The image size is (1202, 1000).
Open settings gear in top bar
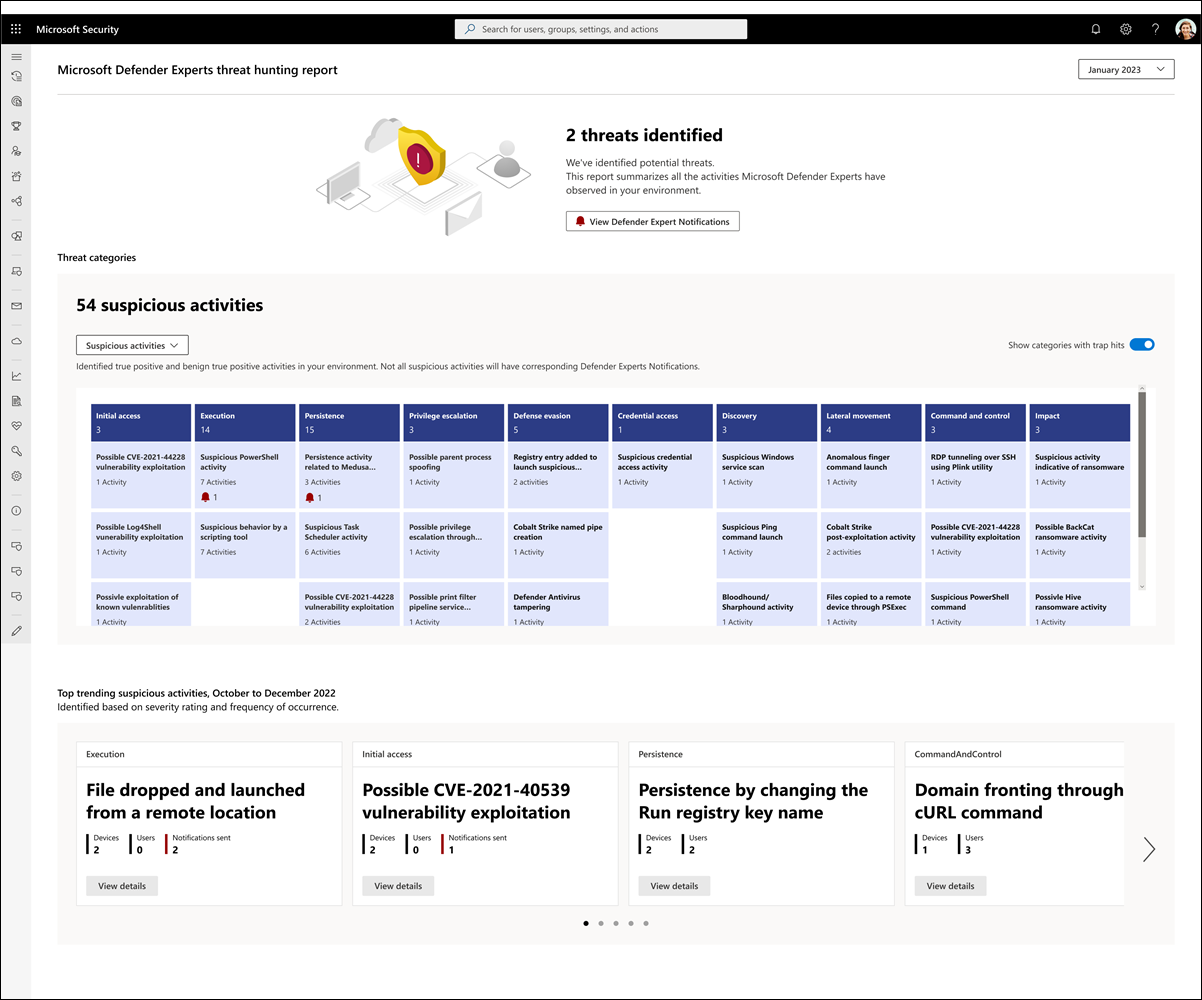1126,29
